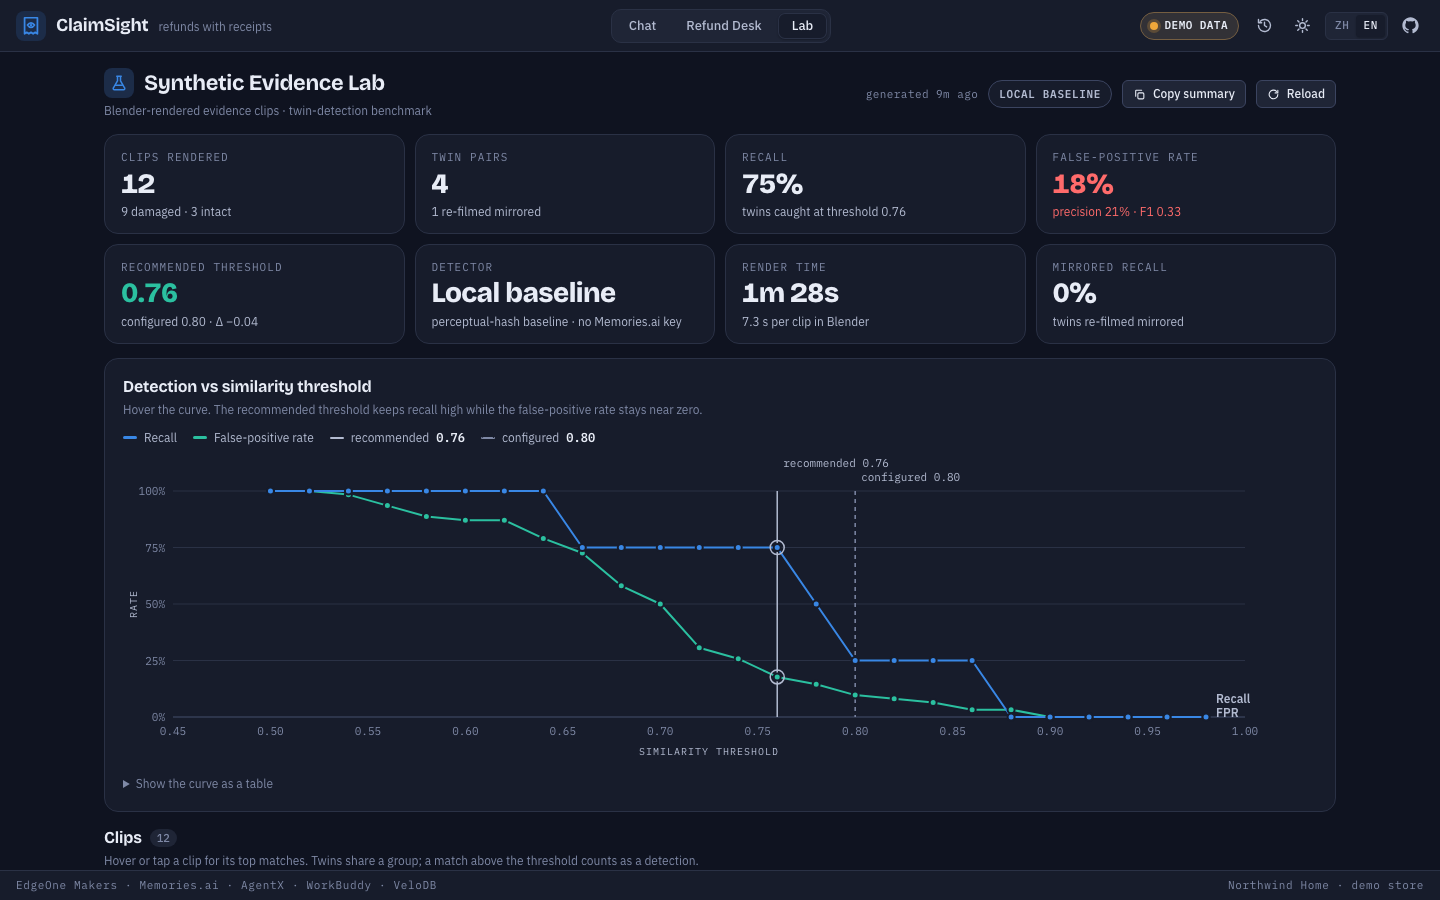The height and width of the screenshot is (900, 1440).
Task: Expand Show the curve as a table
Action: pyautogui.click(x=198, y=784)
